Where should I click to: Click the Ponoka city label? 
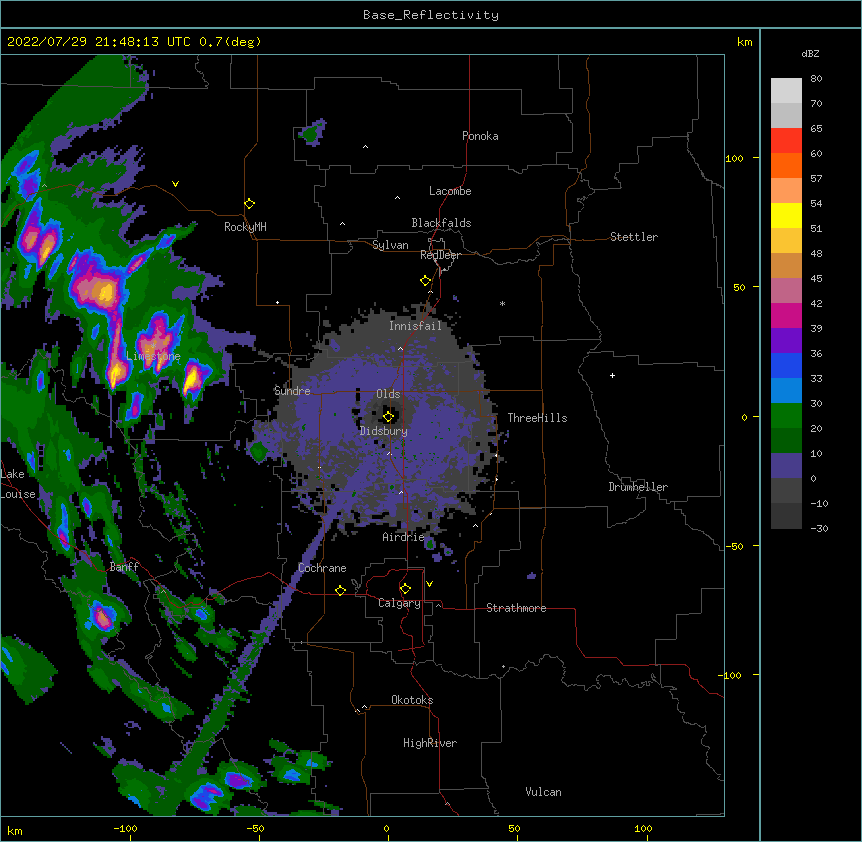click(x=480, y=136)
